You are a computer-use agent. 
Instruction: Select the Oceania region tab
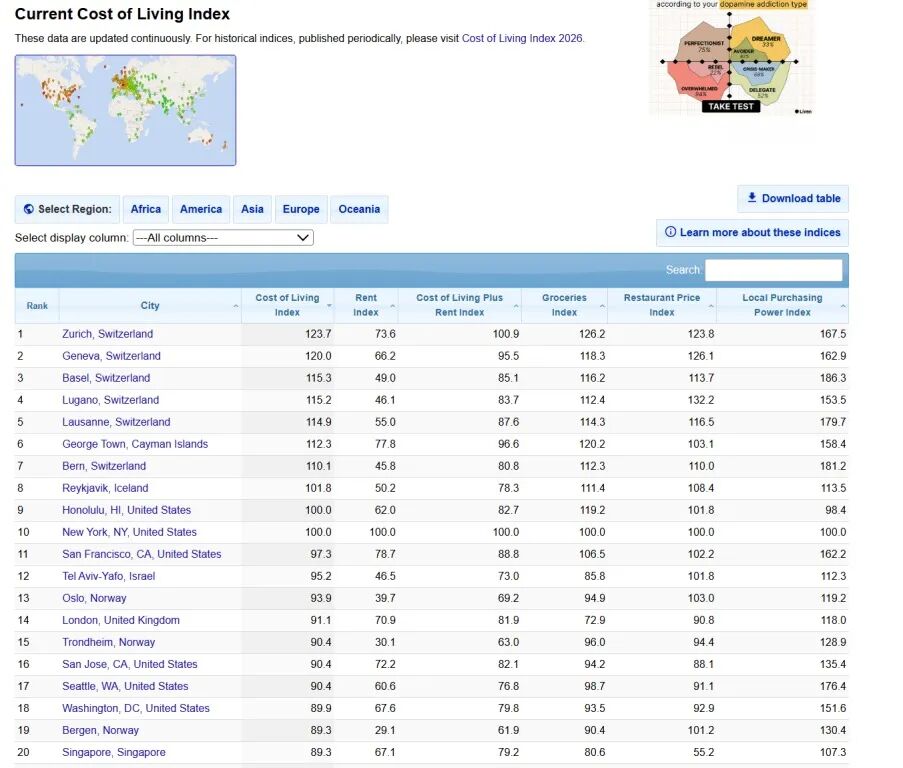(358, 209)
